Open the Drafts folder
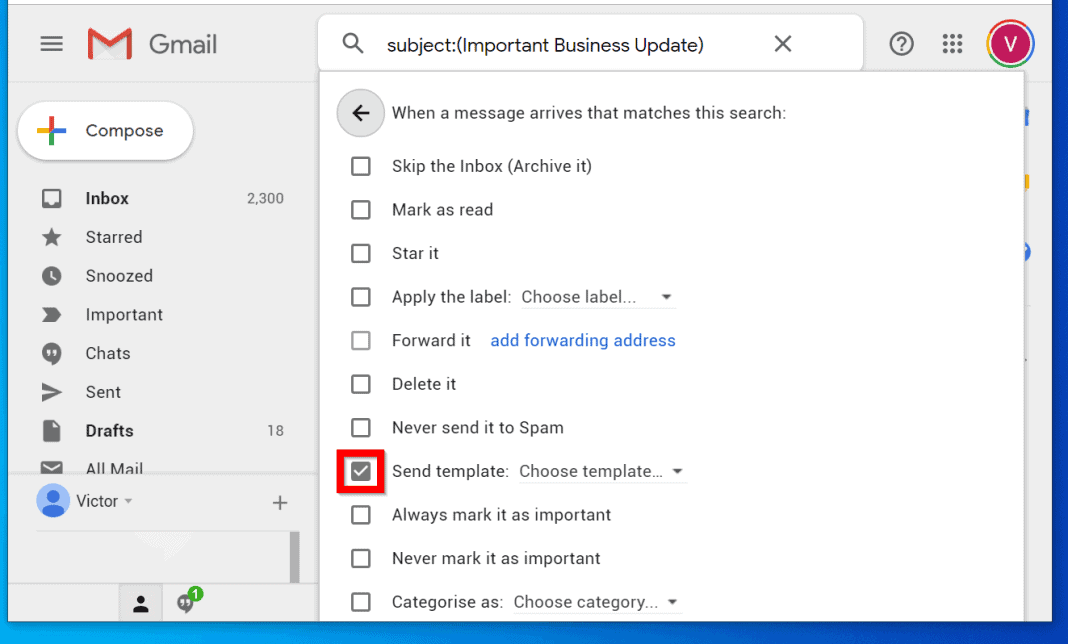The width and height of the screenshot is (1068, 644). click(x=107, y=430)
